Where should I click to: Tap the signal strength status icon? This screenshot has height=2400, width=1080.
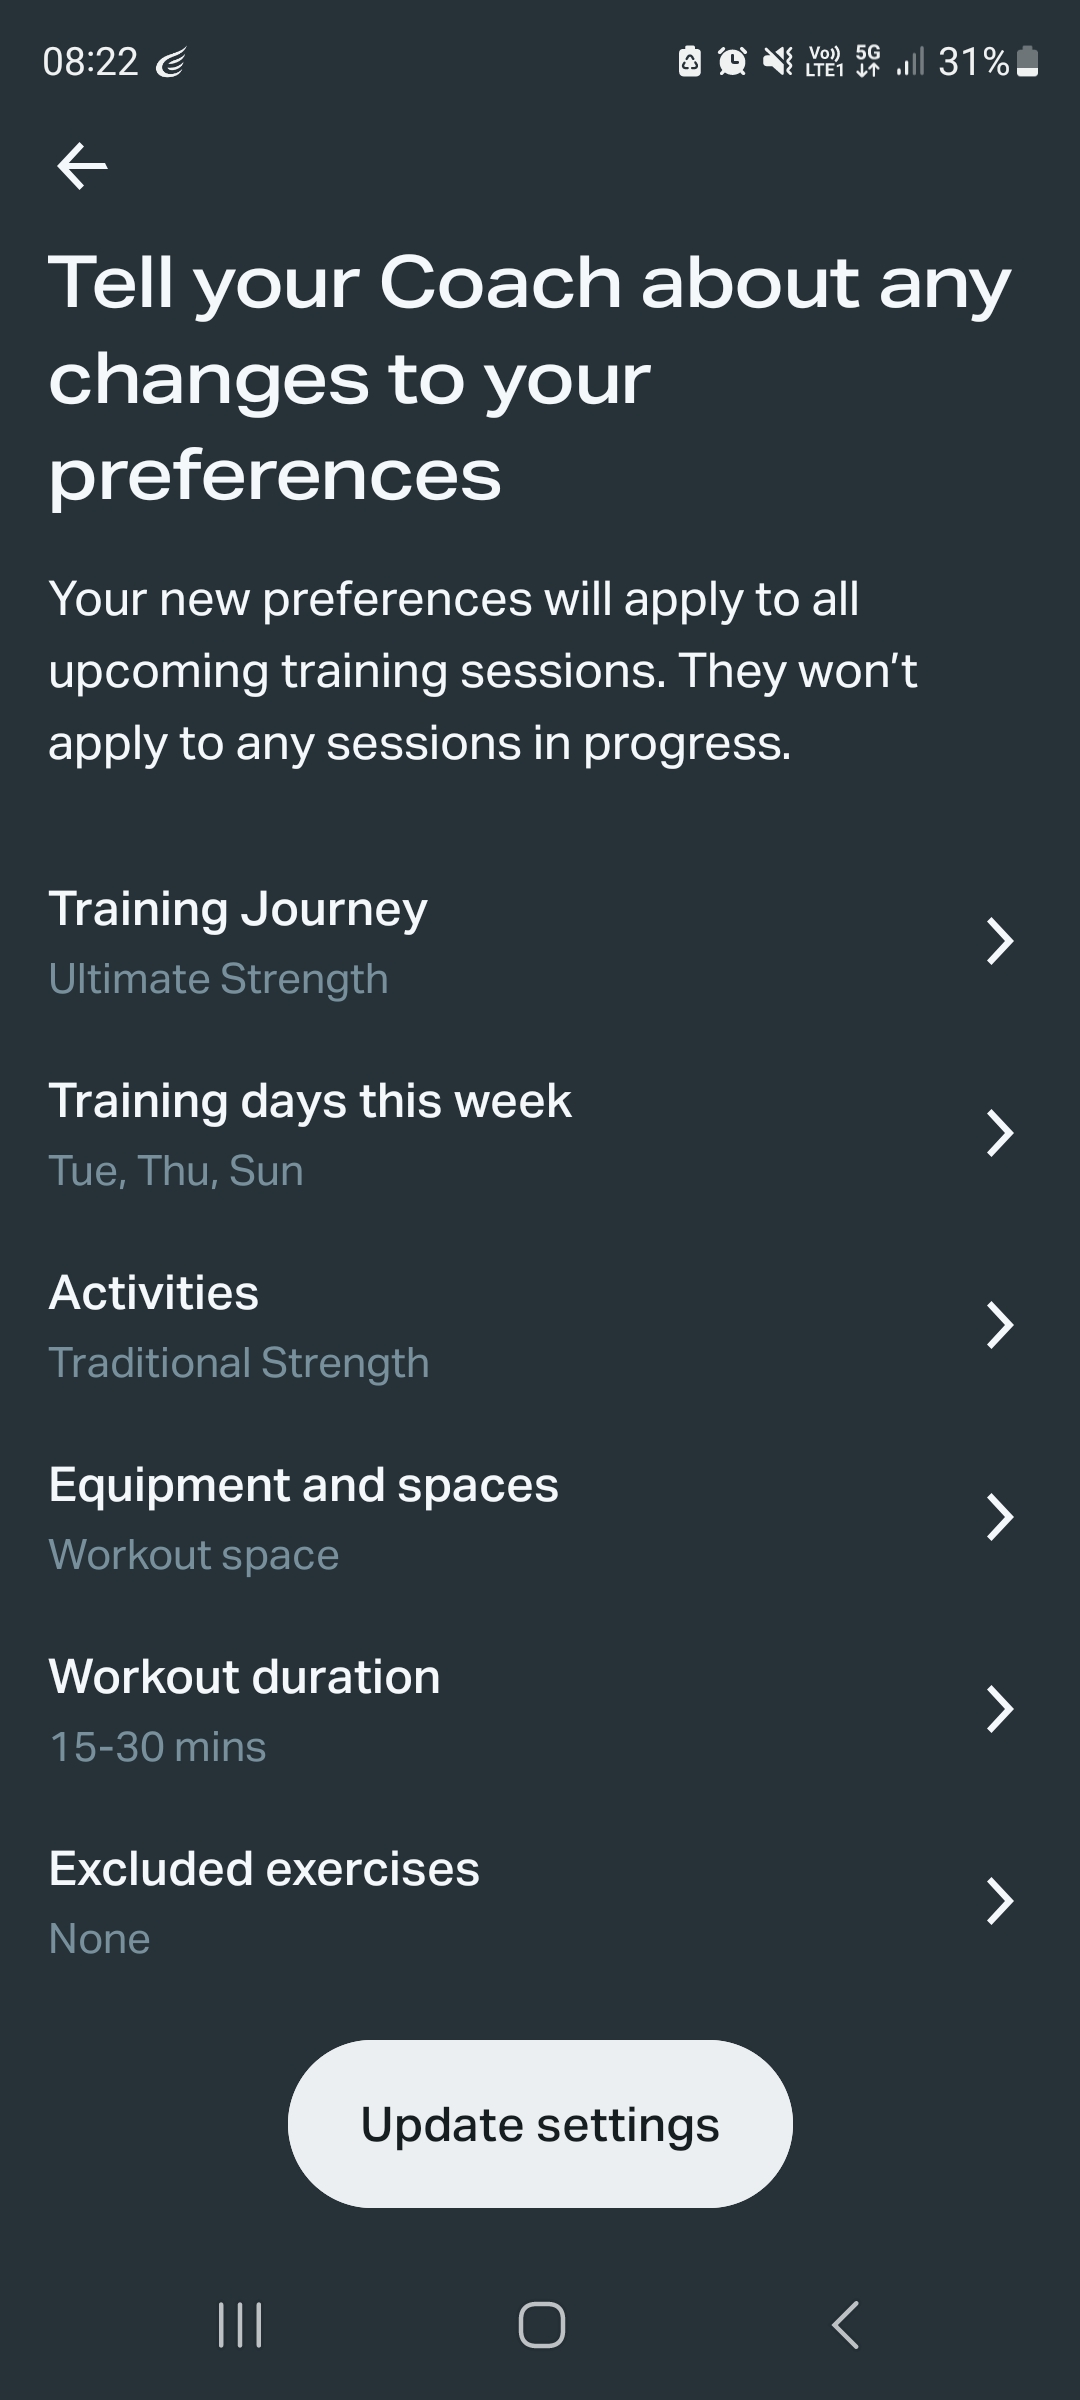pyautogui.click(x=910, y=62)
